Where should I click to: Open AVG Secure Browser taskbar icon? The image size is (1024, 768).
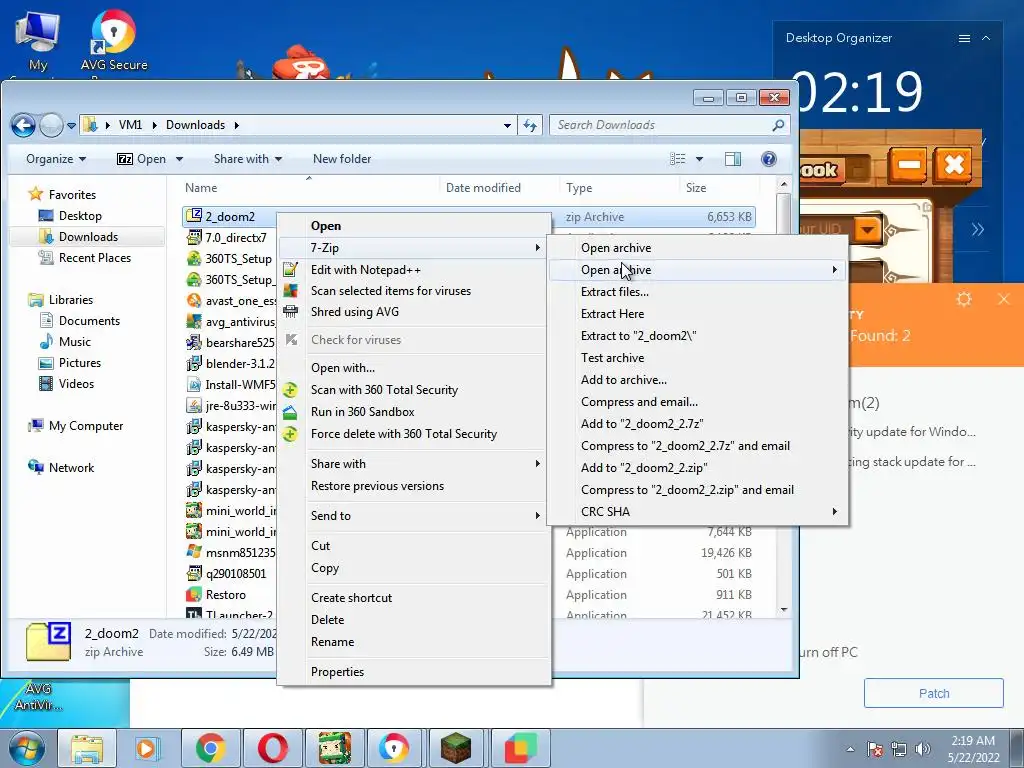pos(394,748)
